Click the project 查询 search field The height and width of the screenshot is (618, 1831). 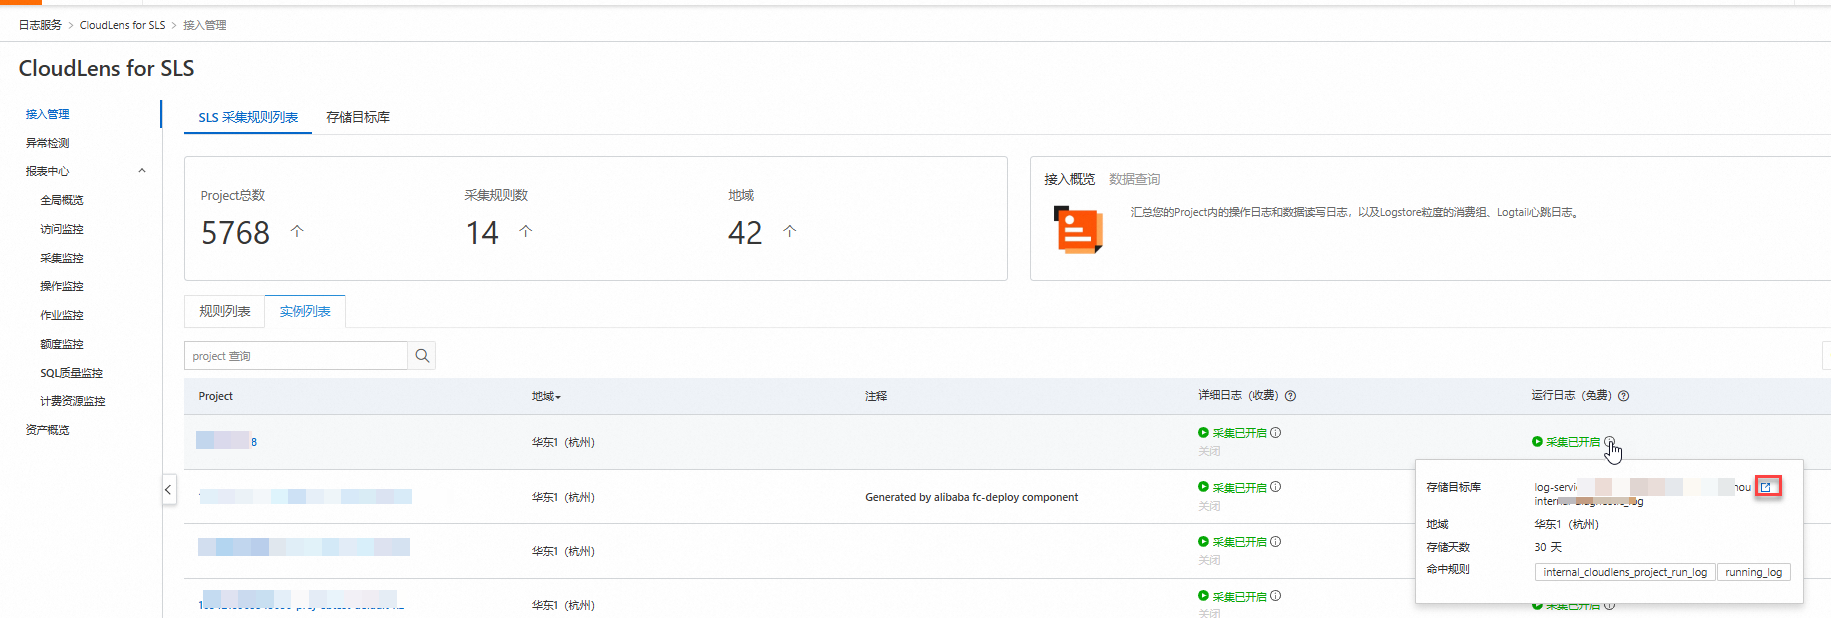coord(296,356)
